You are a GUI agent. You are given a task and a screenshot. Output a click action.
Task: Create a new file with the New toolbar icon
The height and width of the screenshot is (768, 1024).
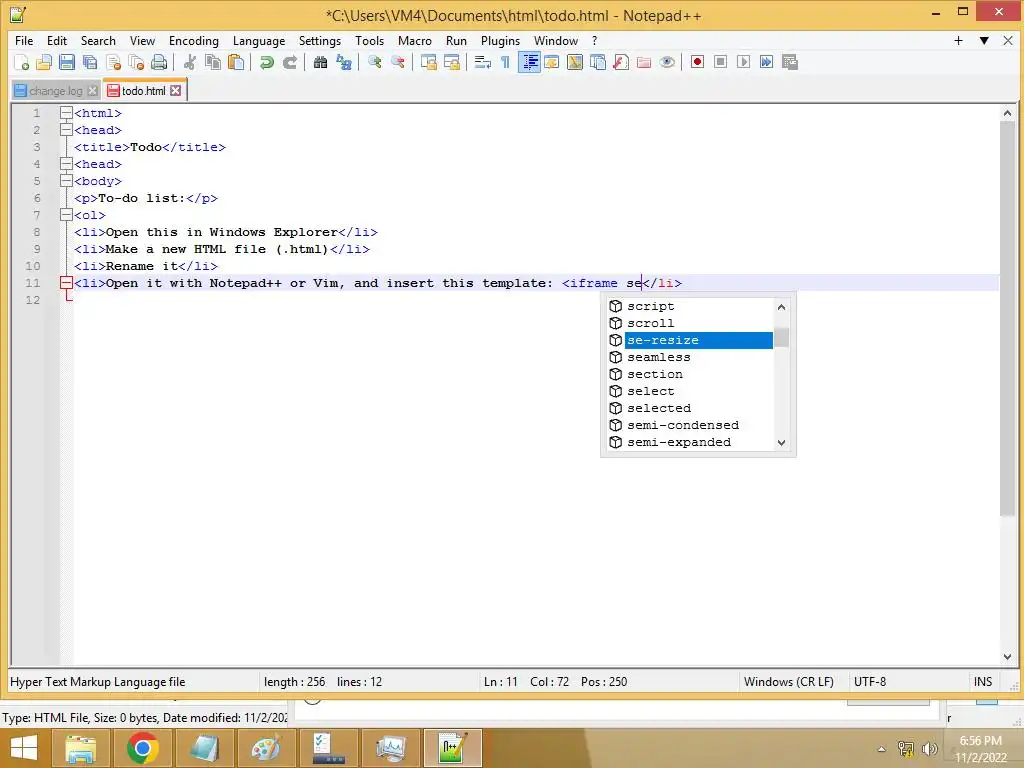tap(21, 63)
